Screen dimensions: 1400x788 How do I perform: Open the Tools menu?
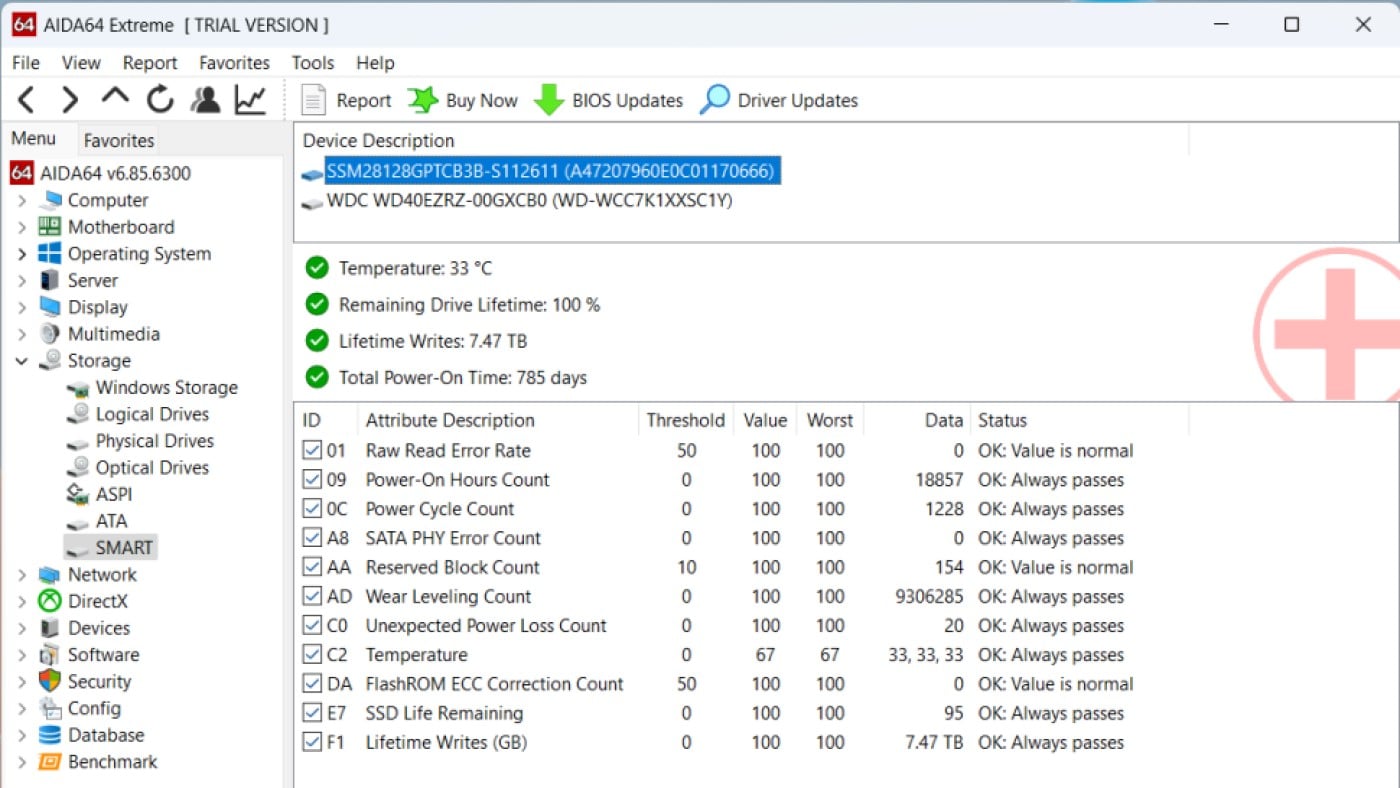(312, 63)
